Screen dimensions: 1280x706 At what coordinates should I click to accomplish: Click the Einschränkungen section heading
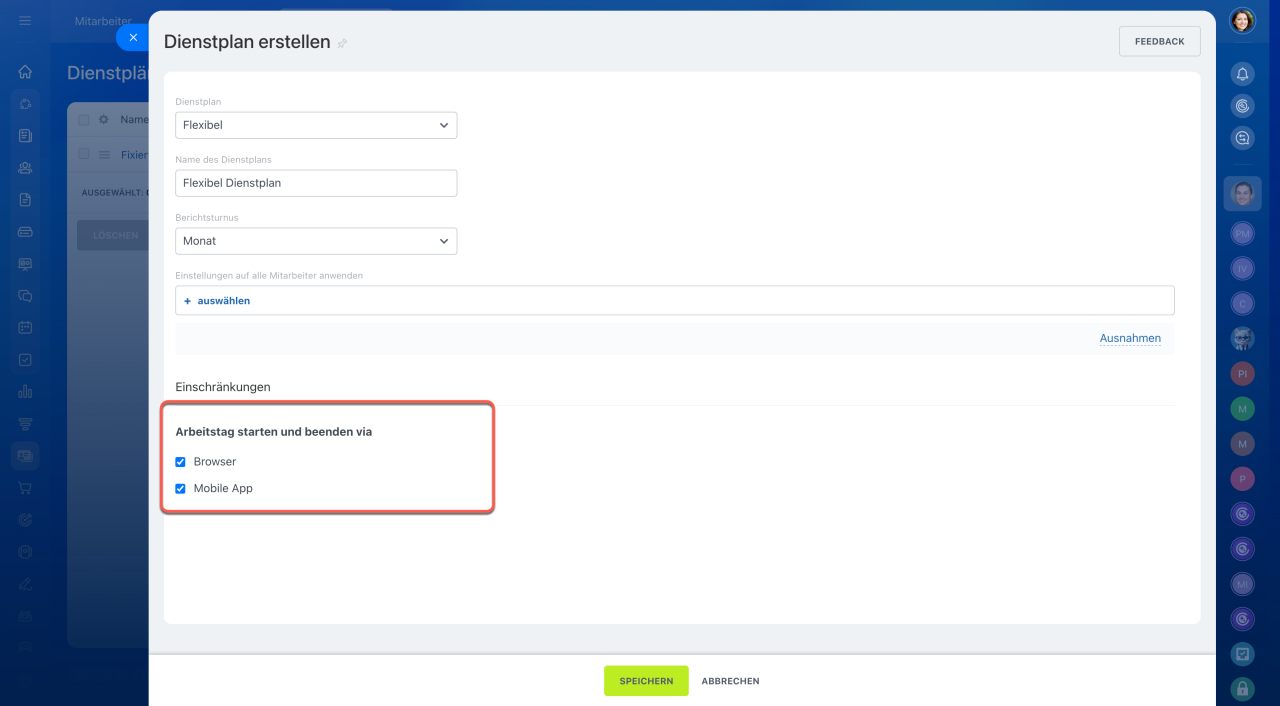223,386
